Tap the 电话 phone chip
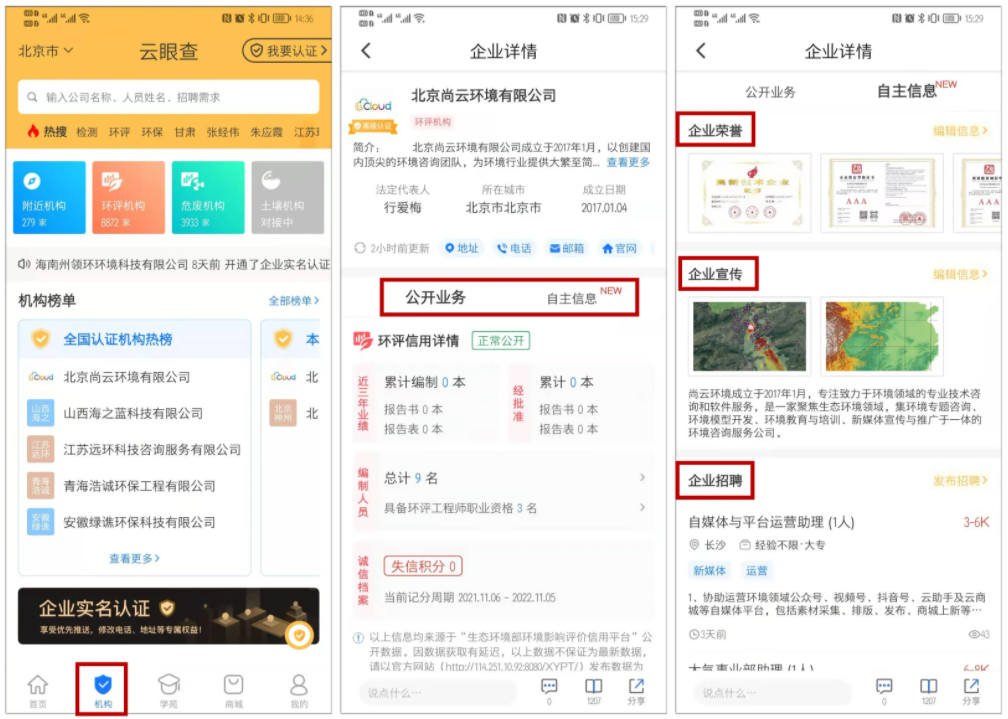The height and width of the screenshot is (719, 1008). (x=514, y=248)
